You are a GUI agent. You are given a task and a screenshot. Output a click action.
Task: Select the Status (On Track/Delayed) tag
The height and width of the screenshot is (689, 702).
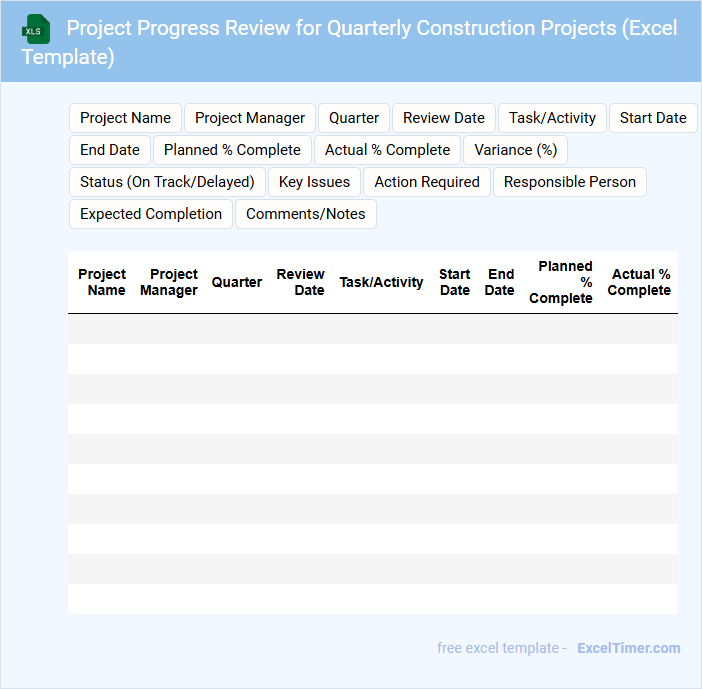pos(167,182)
